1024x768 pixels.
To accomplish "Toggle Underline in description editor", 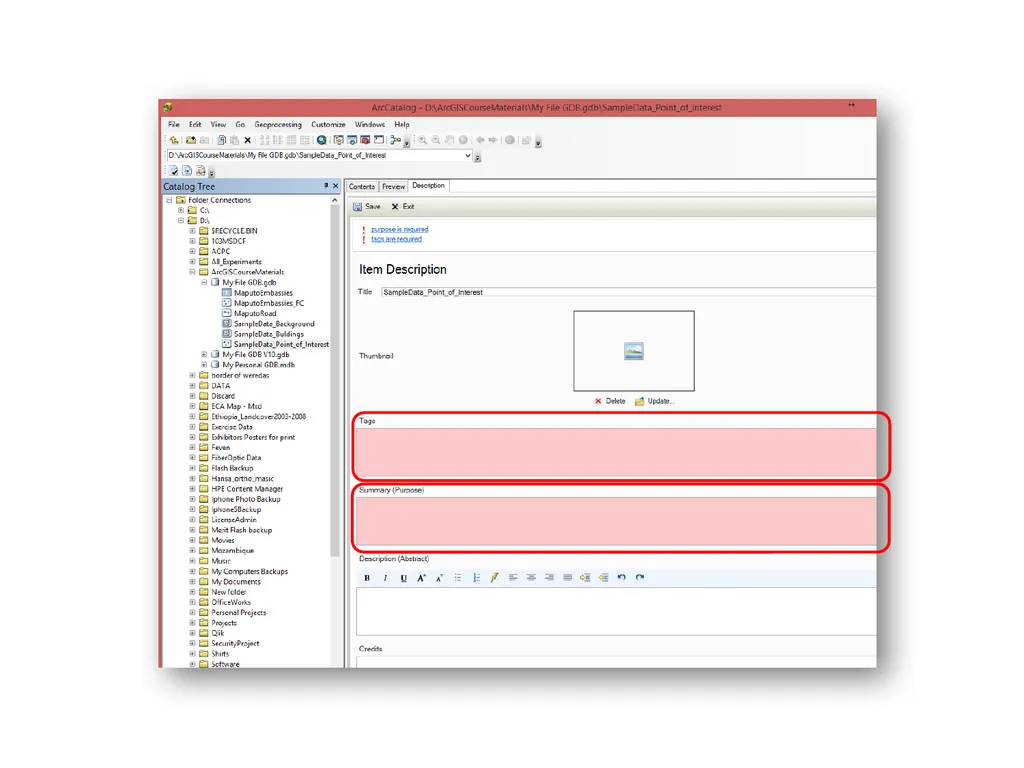I will click(x=404, y=577).
